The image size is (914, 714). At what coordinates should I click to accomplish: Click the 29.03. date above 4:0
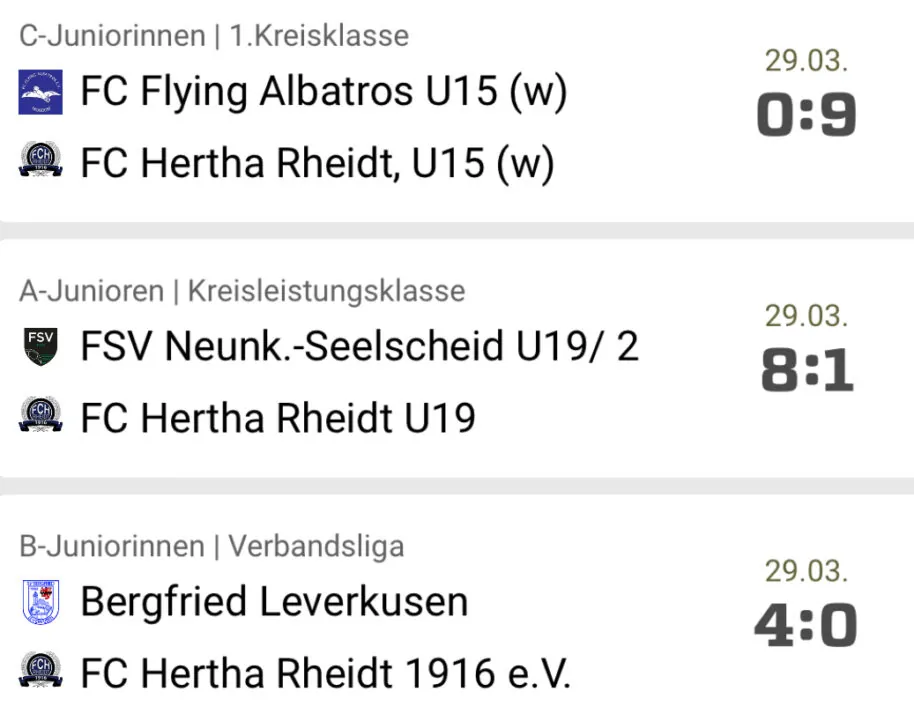(806, 571)
